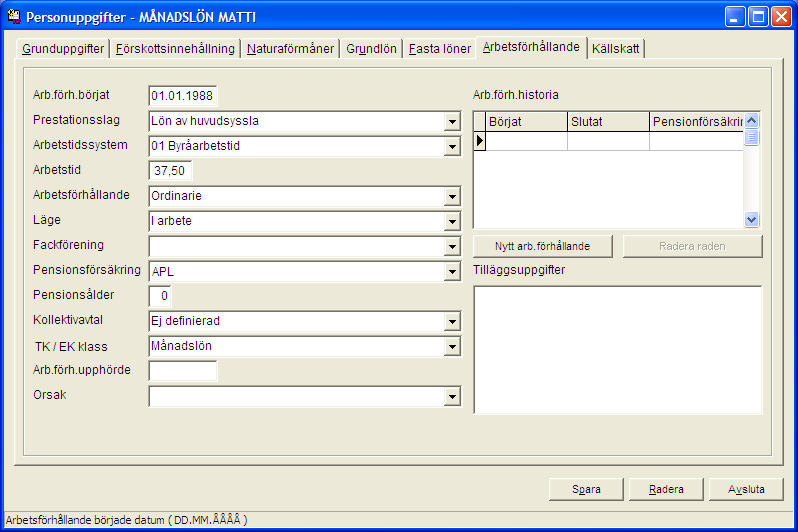
Task: Click the history list scroll down arrow
Action: pos(752,219)
